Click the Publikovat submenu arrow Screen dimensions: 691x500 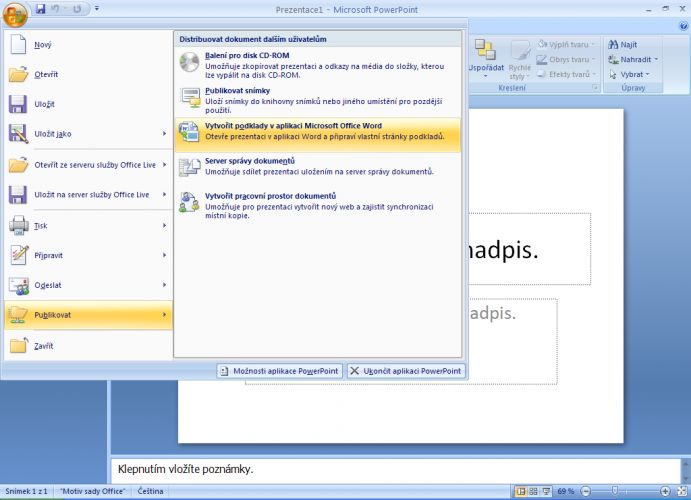click(164, 315)
